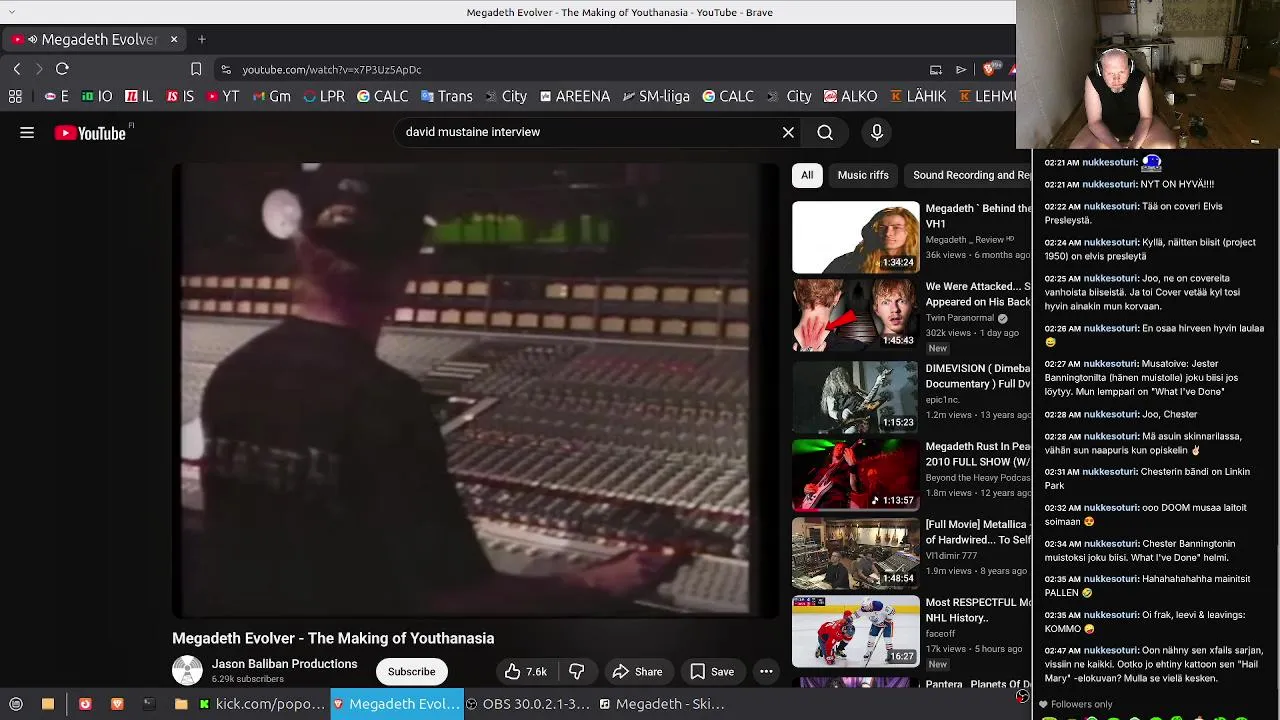Run search with the magnifier button

click(825, 132)
